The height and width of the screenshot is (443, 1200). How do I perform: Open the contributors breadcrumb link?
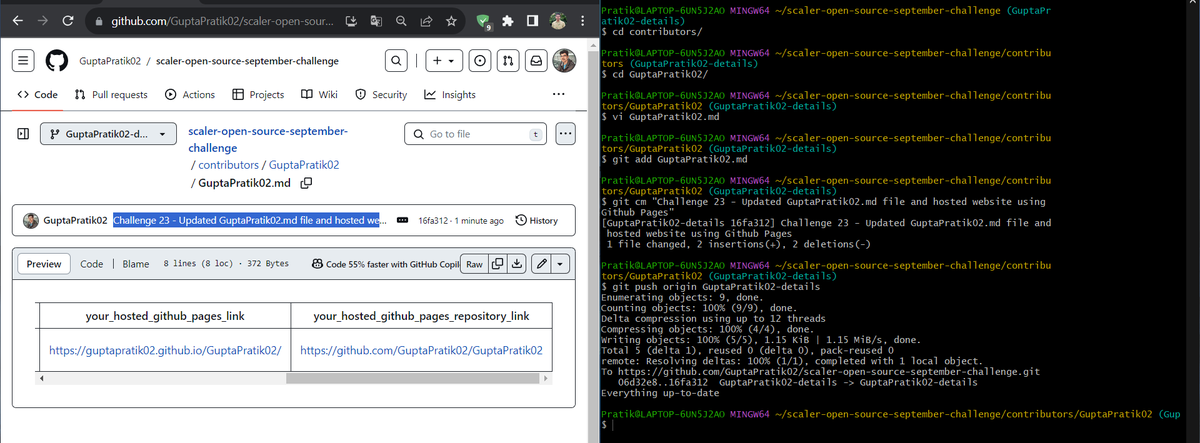[230, 165]
